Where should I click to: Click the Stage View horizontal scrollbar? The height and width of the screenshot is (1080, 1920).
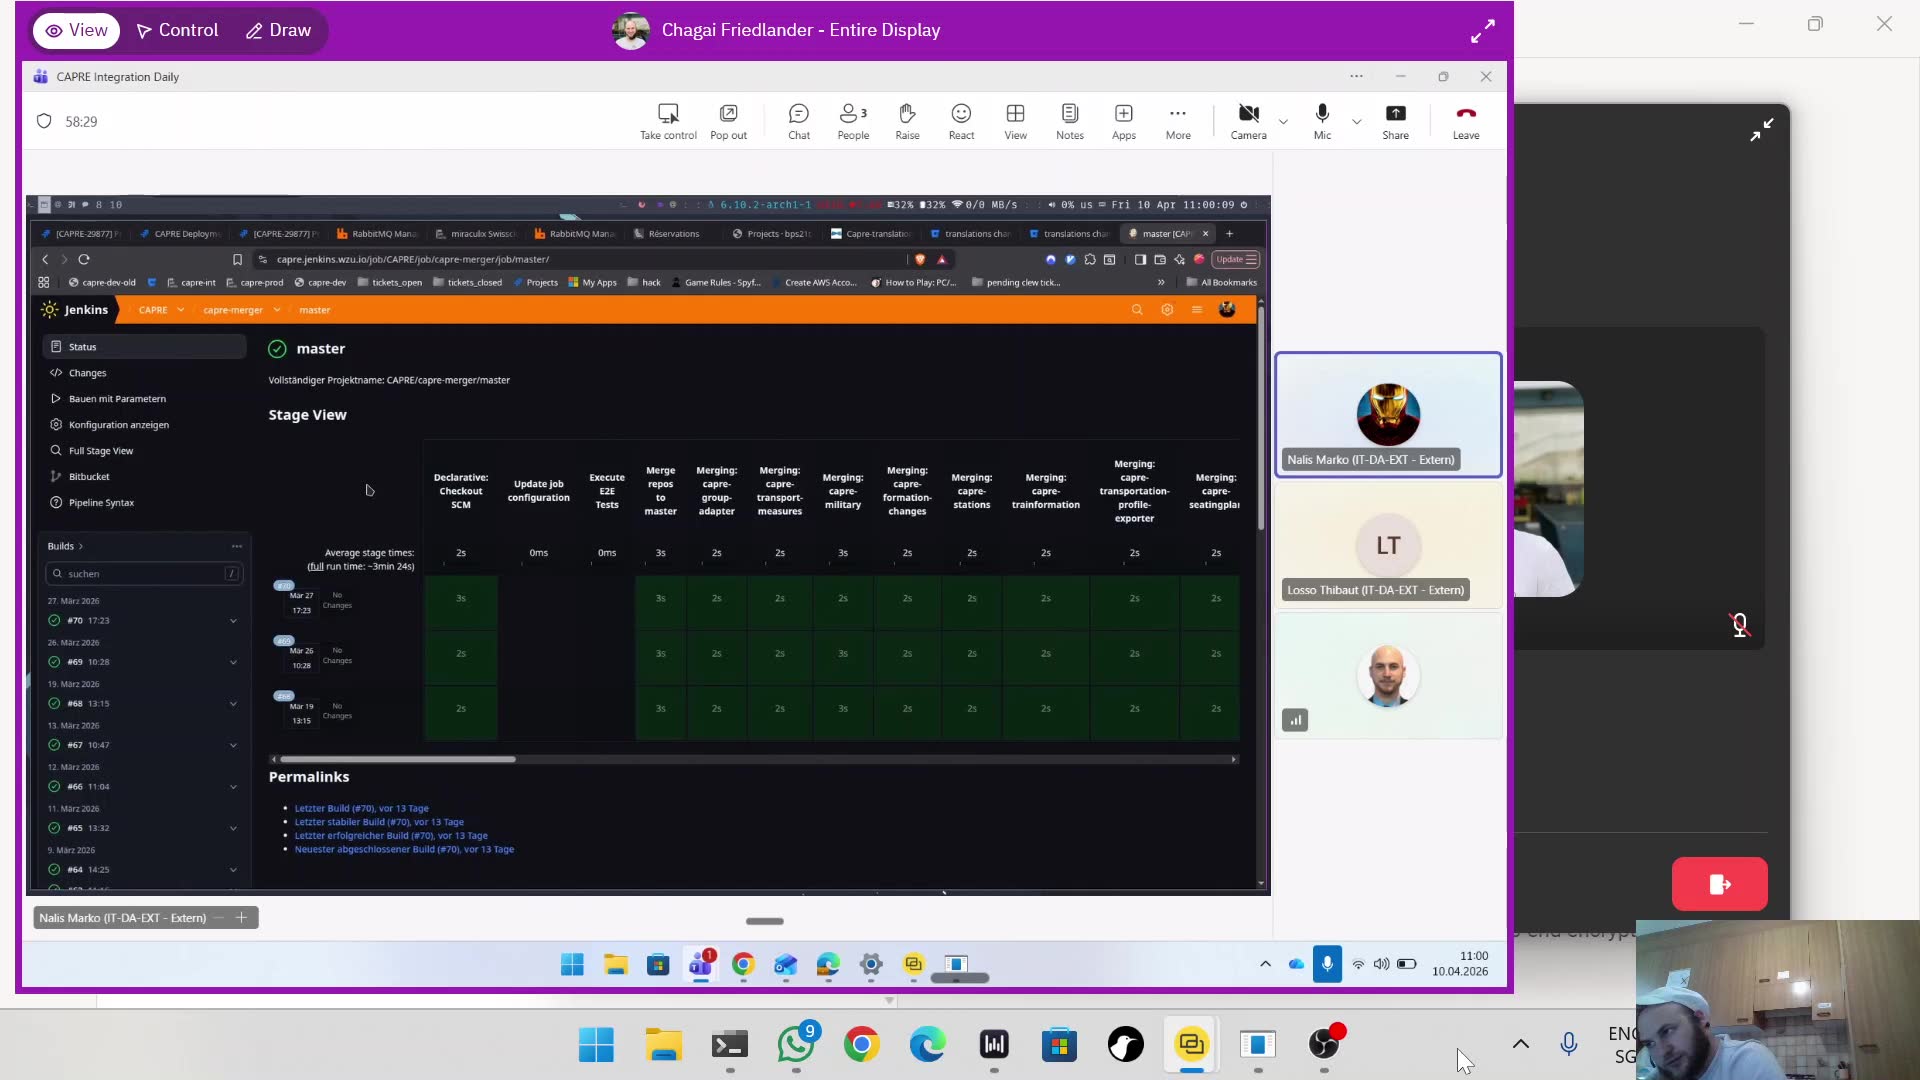397,760
